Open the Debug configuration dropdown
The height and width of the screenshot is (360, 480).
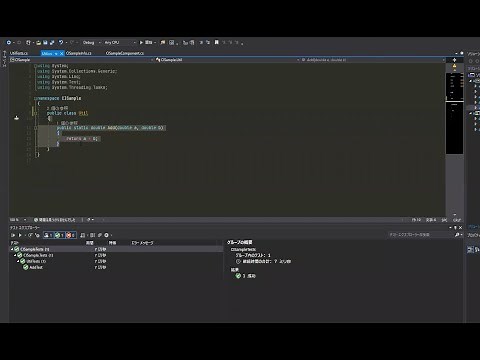click(x=92, y=43)
